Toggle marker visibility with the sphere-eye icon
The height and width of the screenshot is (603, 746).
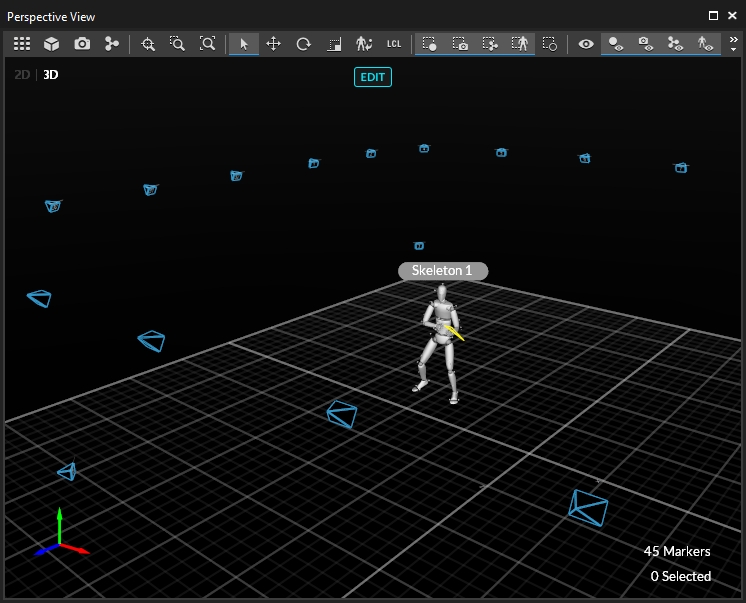pyautogui.click(x=617, y=44)
